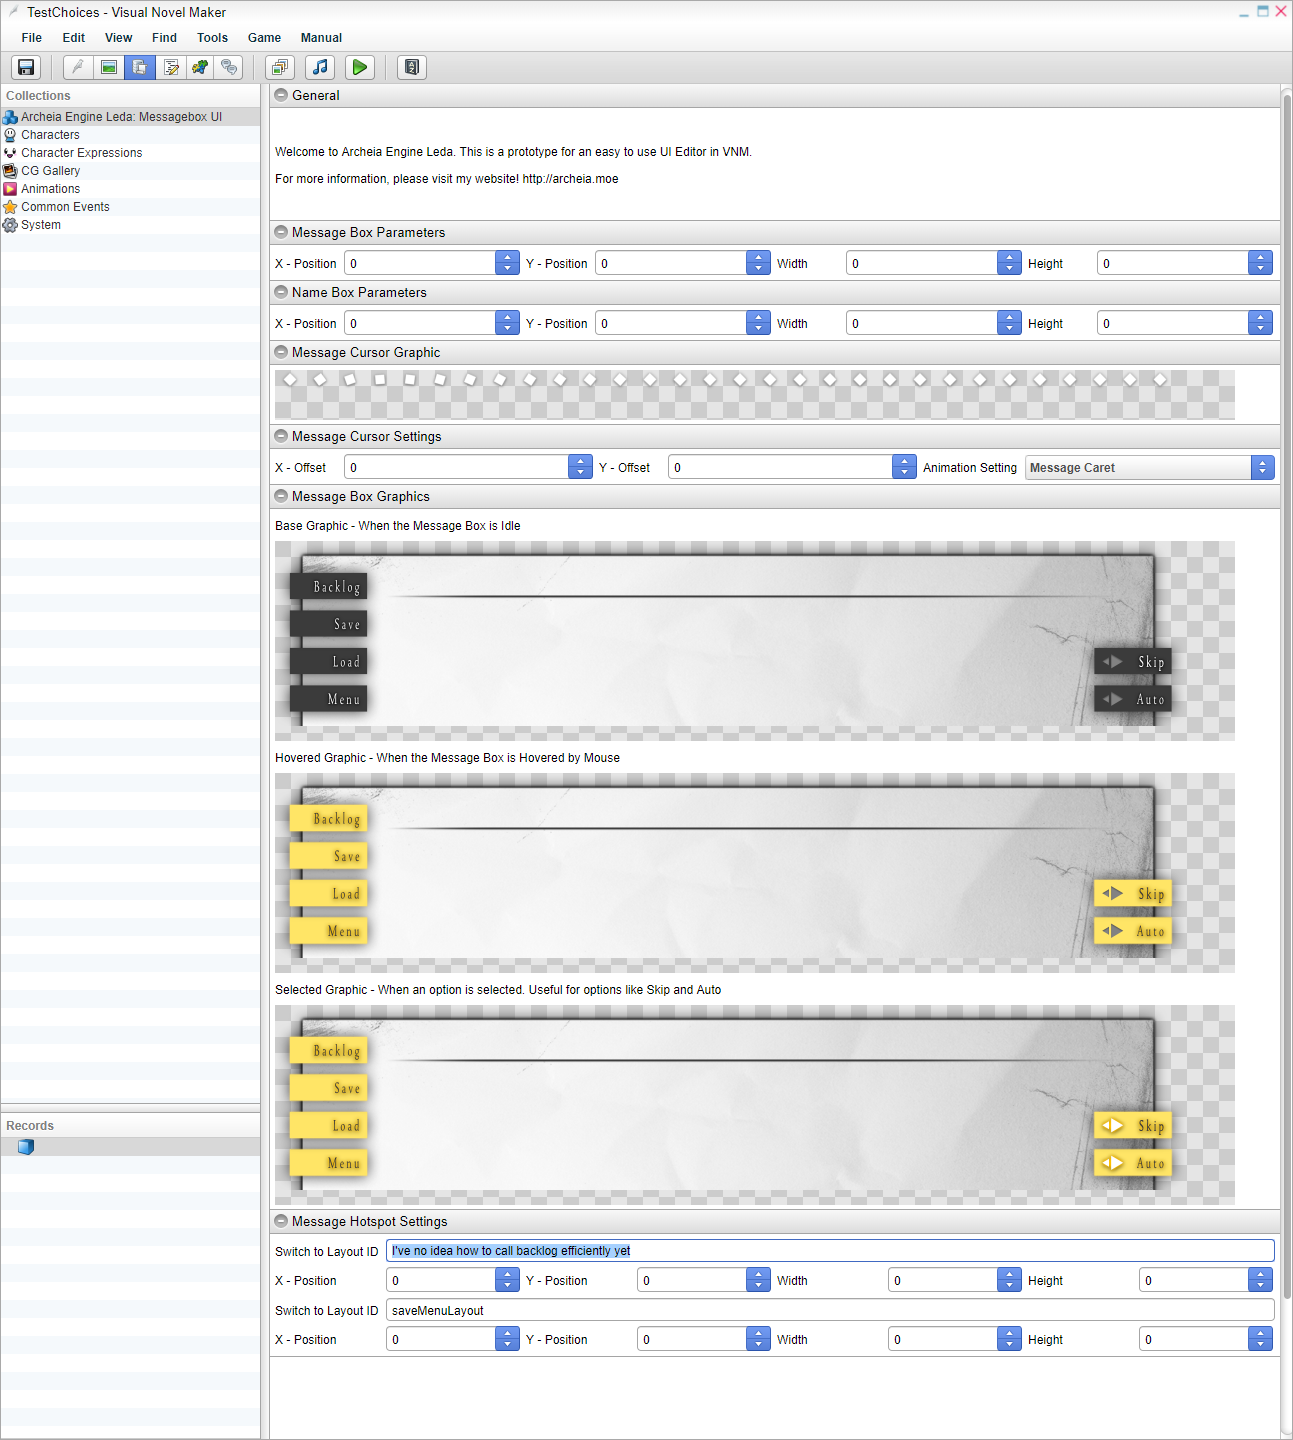The image size is (1293, 1440).
Task: Open the landscape picture toolbar icon
Action: pyautogui.click(x=109, y=67)
